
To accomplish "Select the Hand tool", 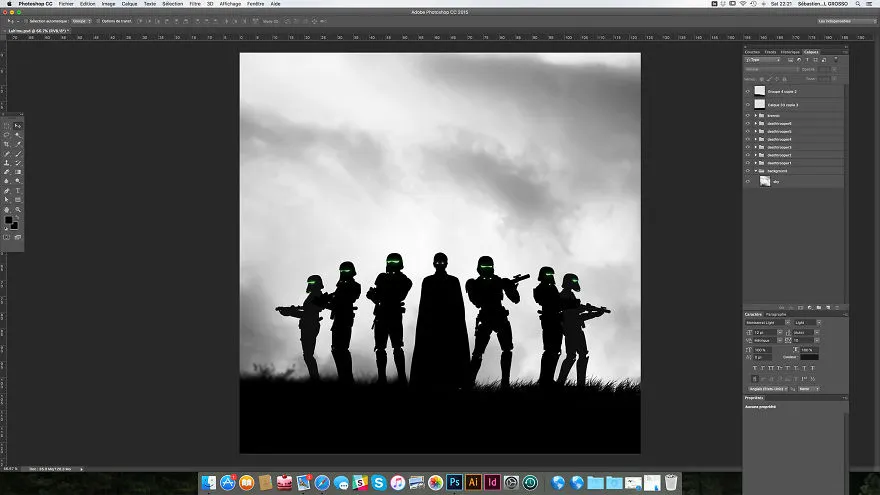I will (7, 209).
